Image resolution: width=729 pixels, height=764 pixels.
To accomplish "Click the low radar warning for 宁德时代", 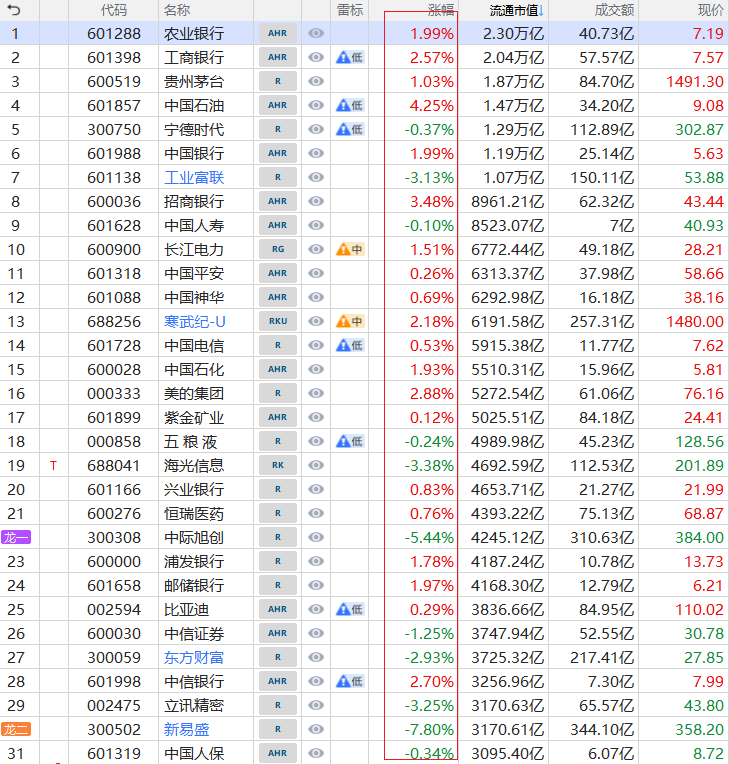I will pos(350,129).
